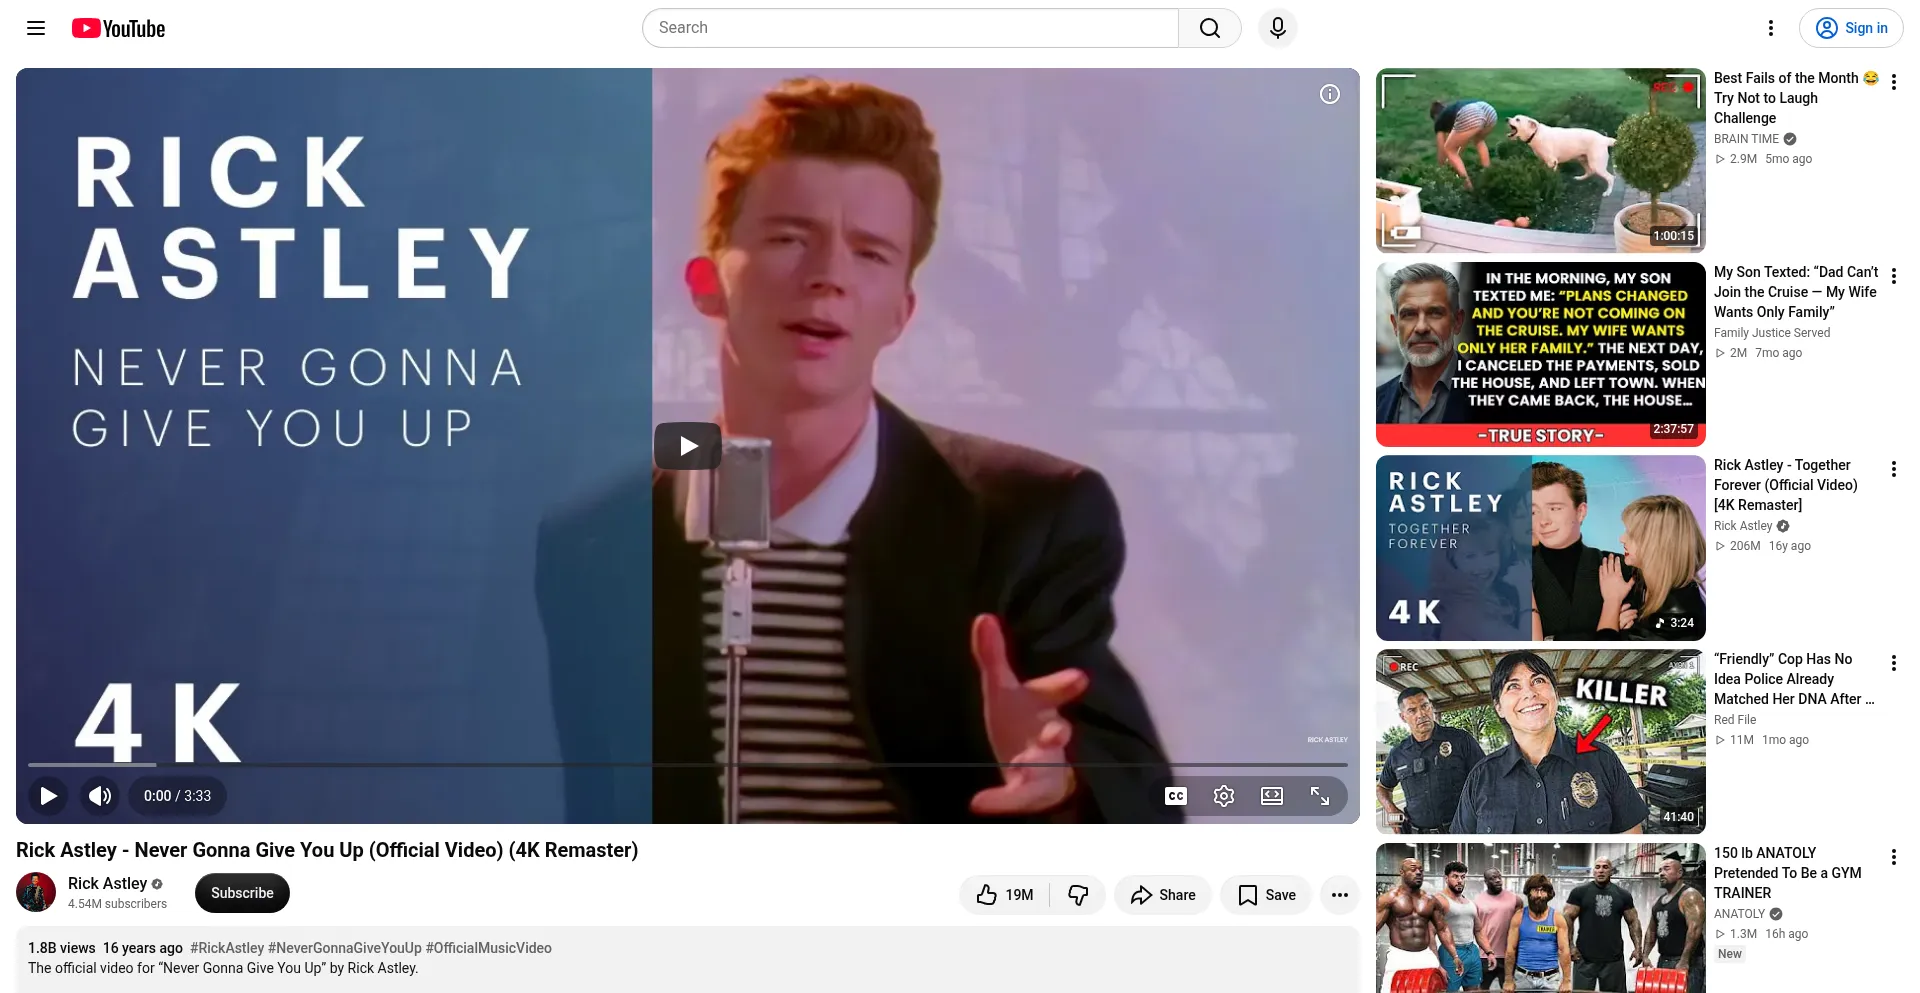Open the Friendly Cop video thumbnail
The width and height of the screenshot is (1920, 993).
(1540, 741)
